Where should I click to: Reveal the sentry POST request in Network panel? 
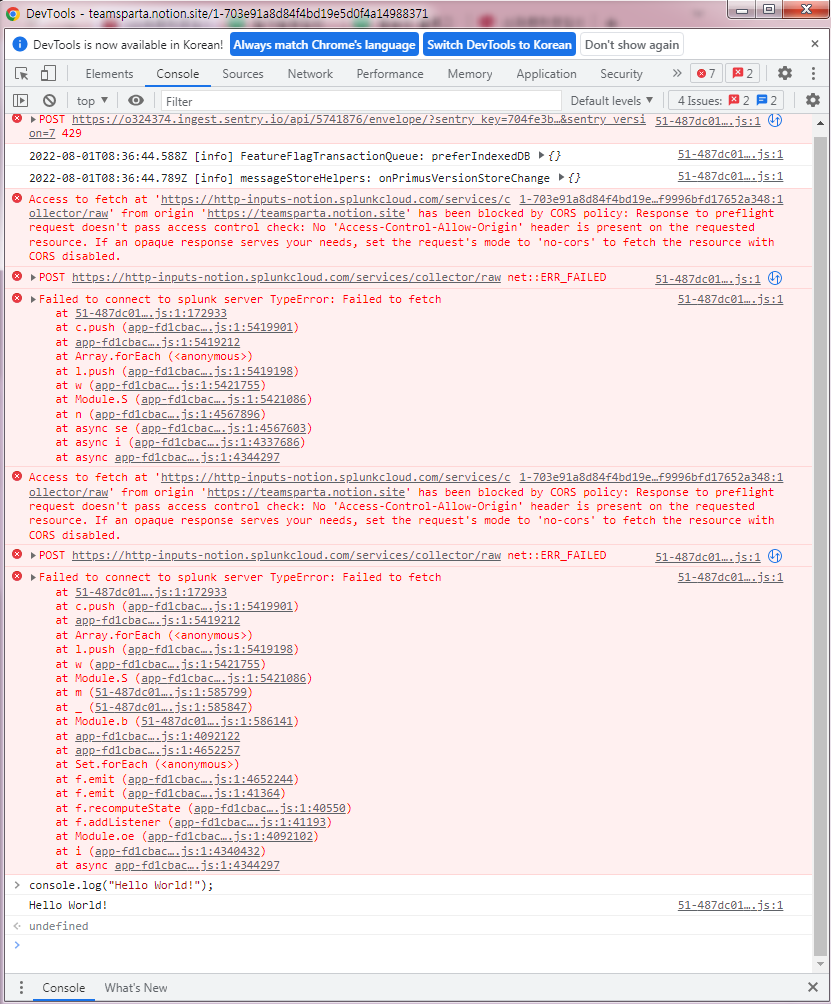point(775,120)
